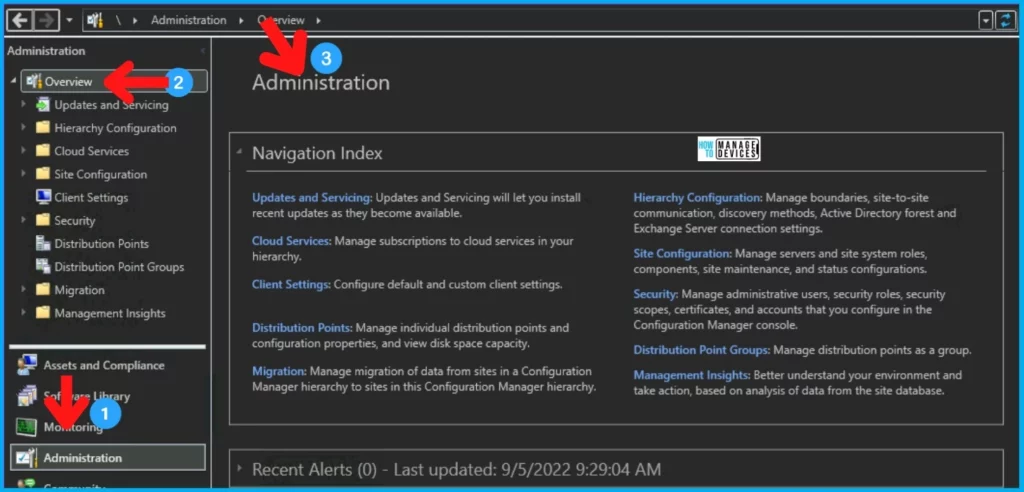1024x492 pixels.
Task: Select Site Configuration in the tree
Action: pos(101,174)
